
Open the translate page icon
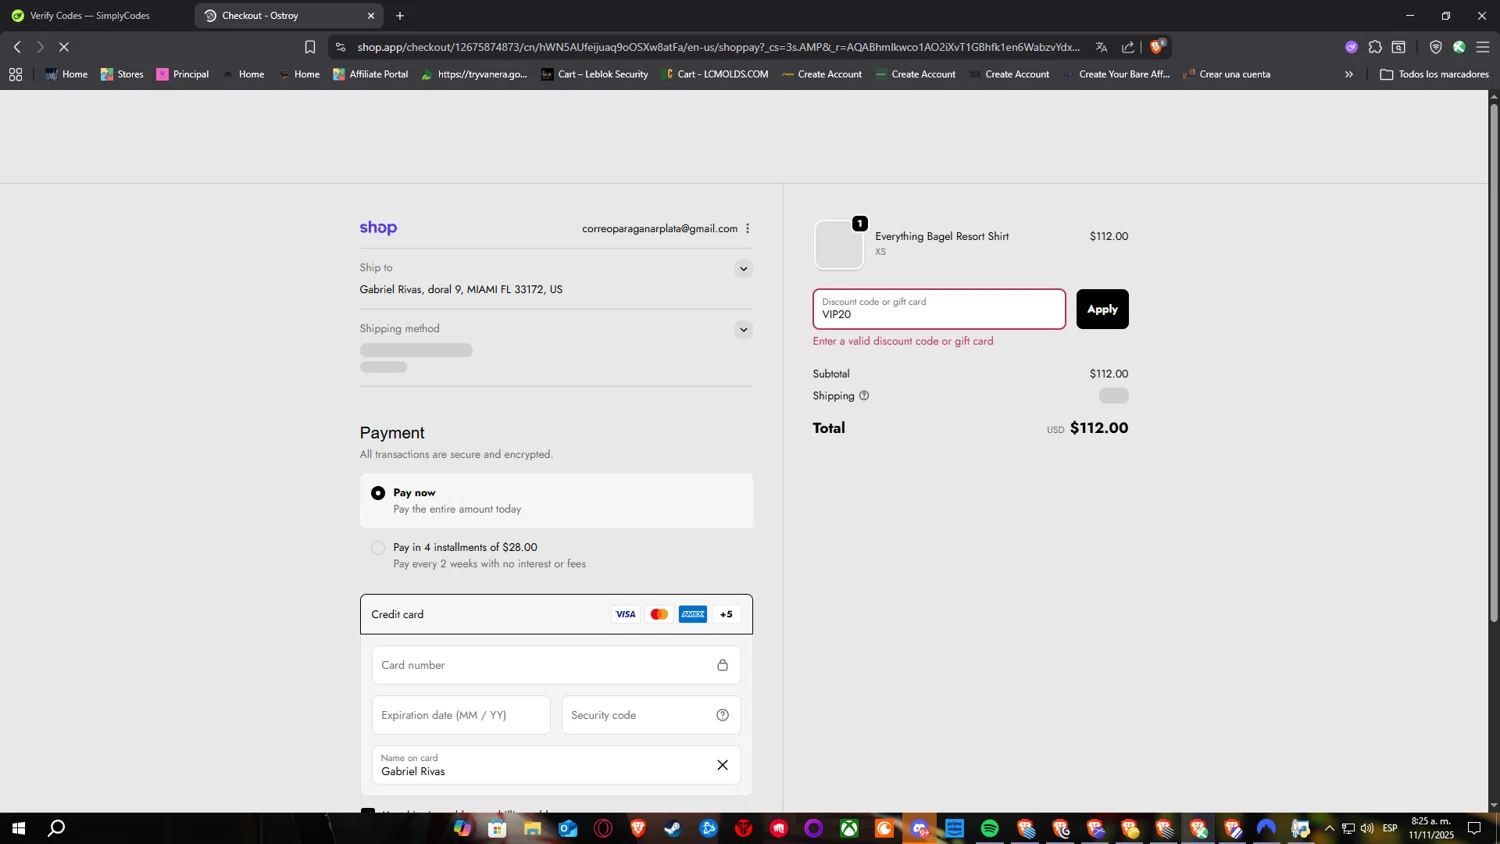(x=1101, y=47)
